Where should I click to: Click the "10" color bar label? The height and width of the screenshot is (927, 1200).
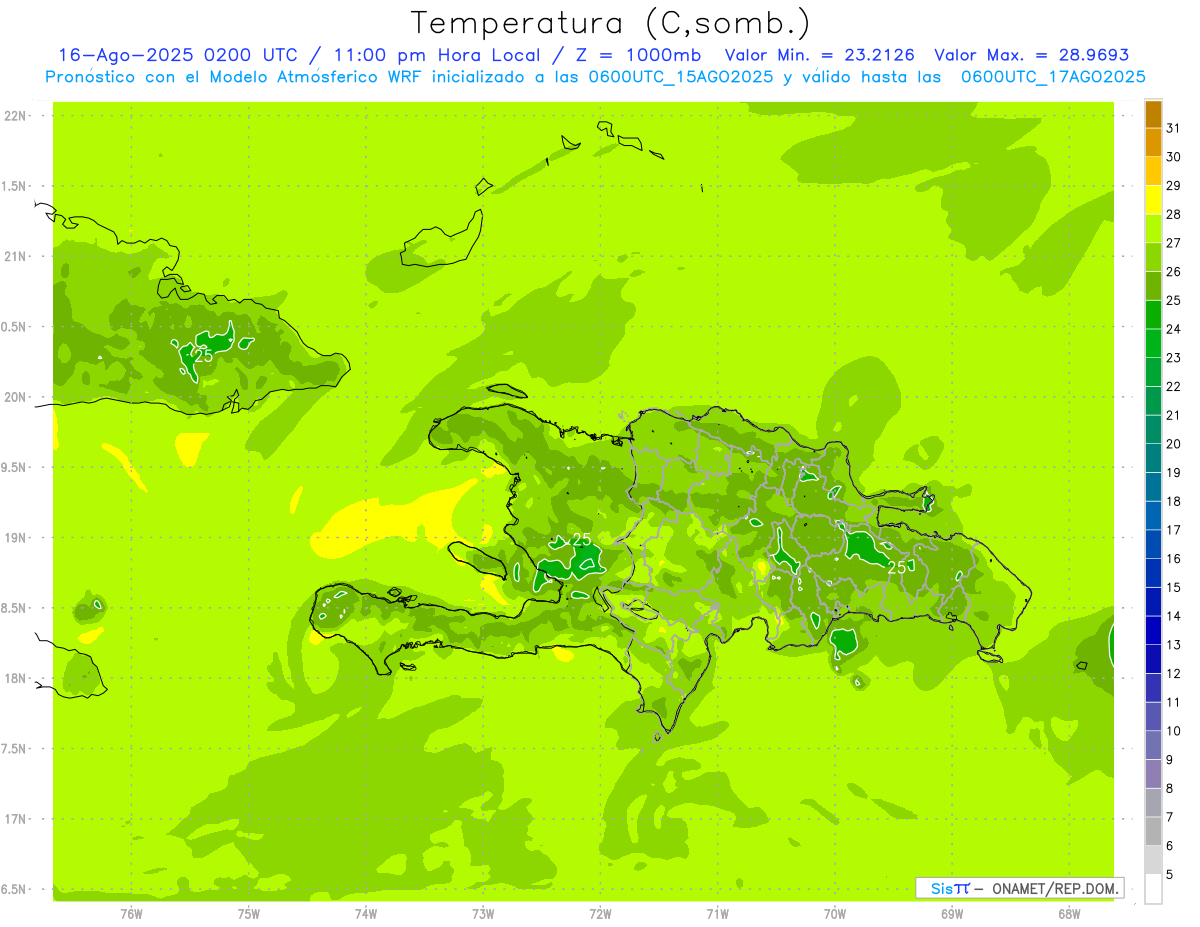(1174, 731)
